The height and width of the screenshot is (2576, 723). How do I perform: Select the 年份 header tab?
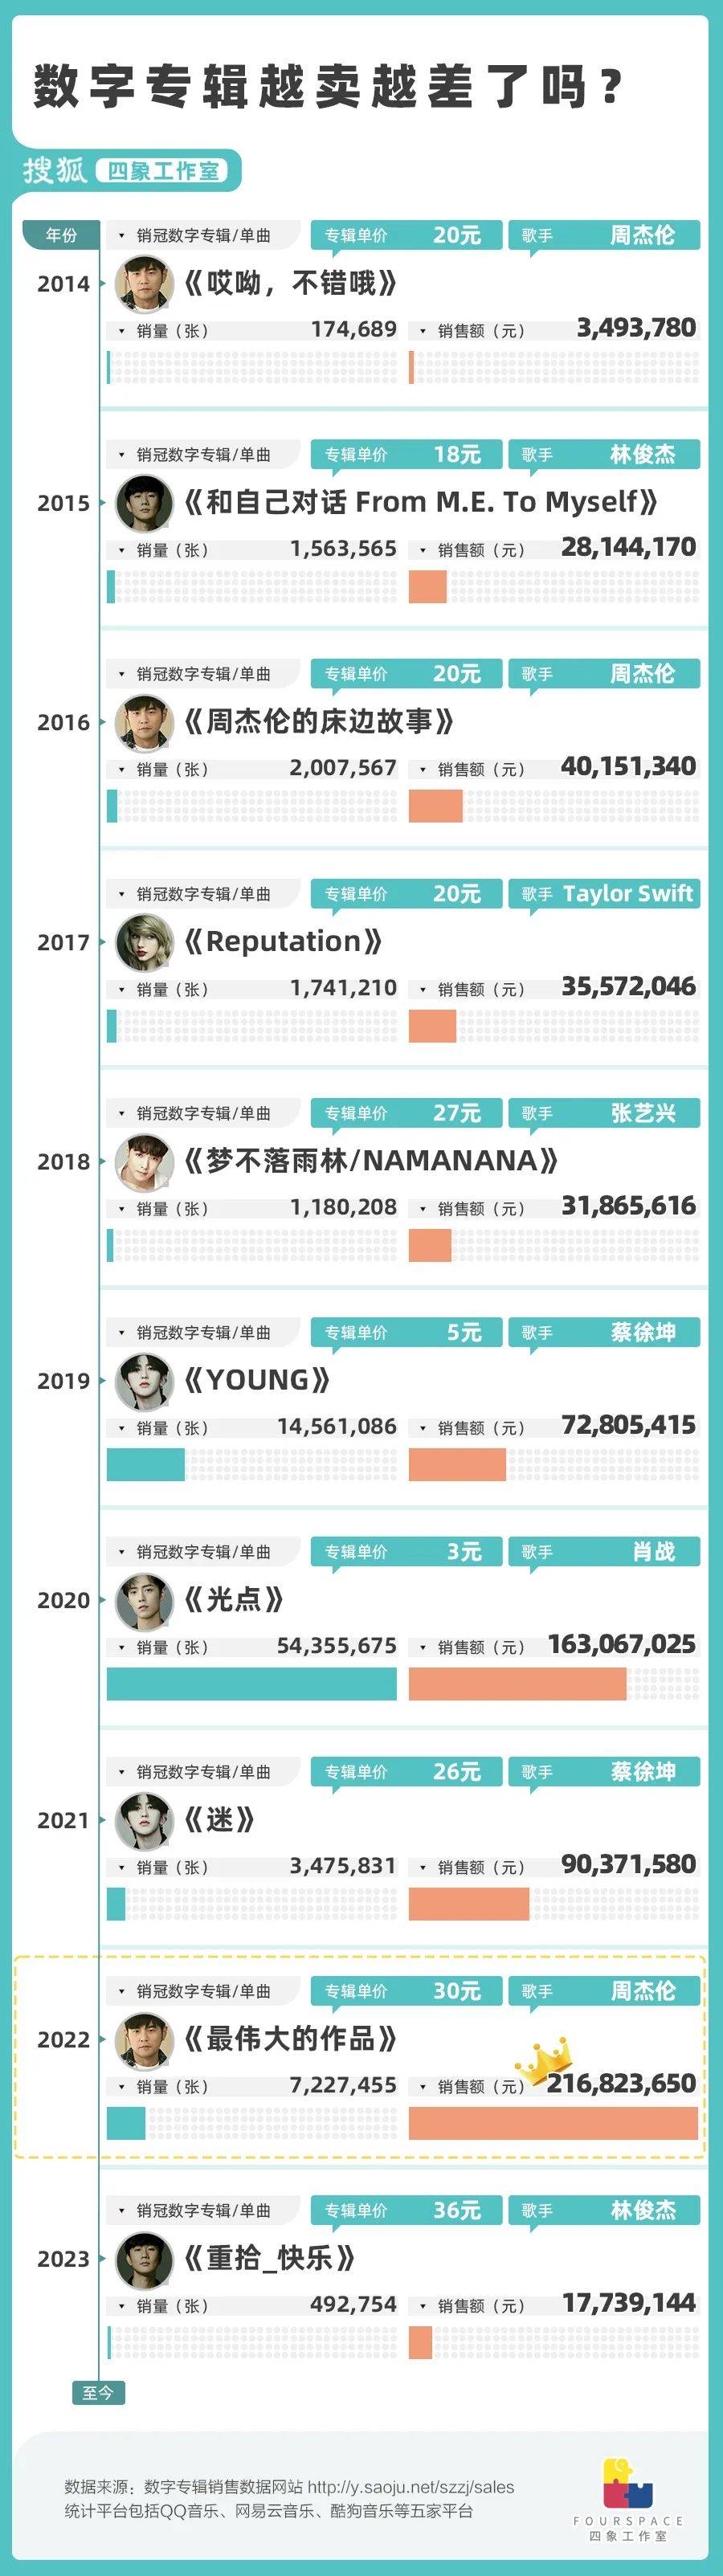[x=61, y=235]
